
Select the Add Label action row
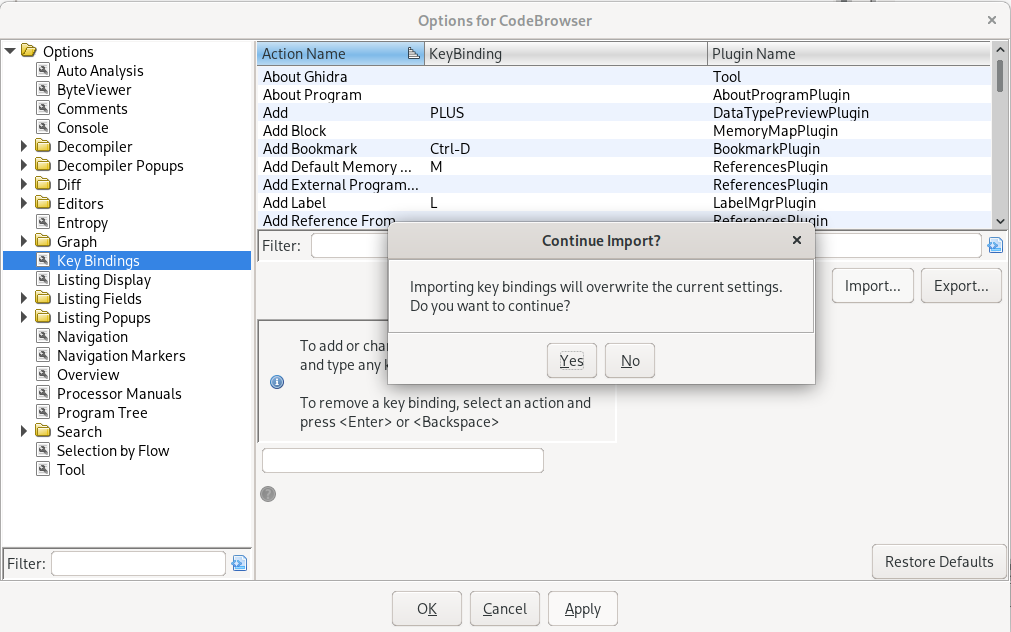[623, 202]
